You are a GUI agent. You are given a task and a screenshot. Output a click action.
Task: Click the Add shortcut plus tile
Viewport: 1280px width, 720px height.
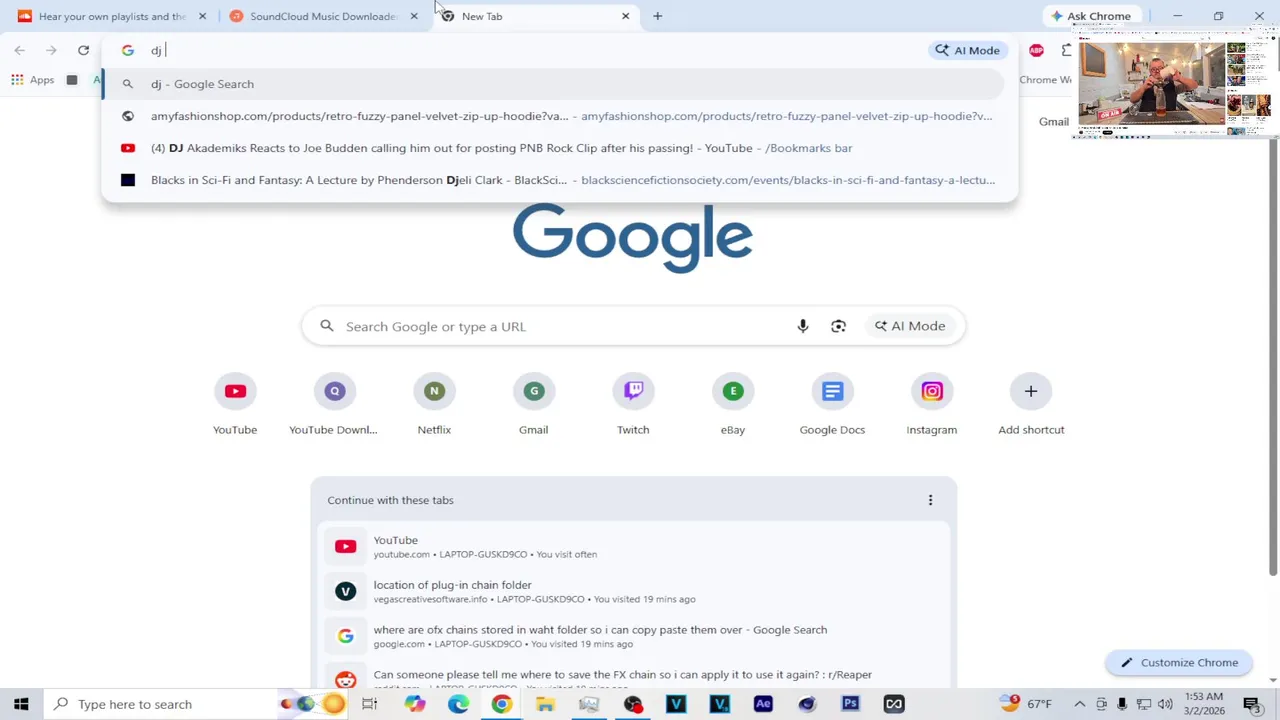[x=1031, y=404]
